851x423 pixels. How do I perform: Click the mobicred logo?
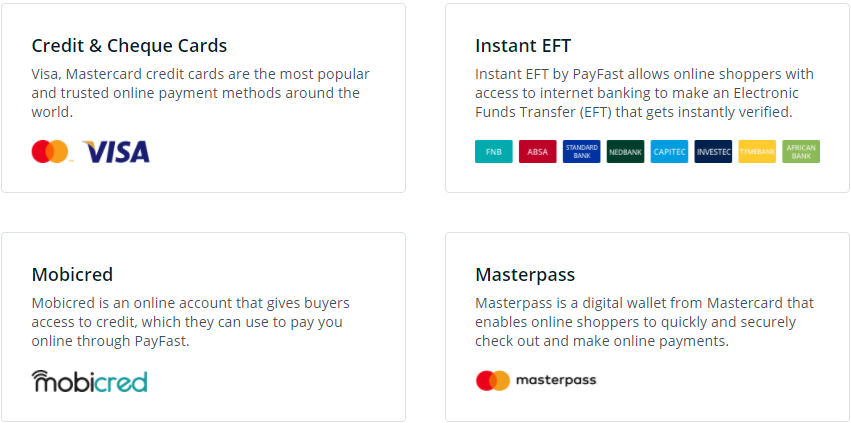(x=90, y=381)
